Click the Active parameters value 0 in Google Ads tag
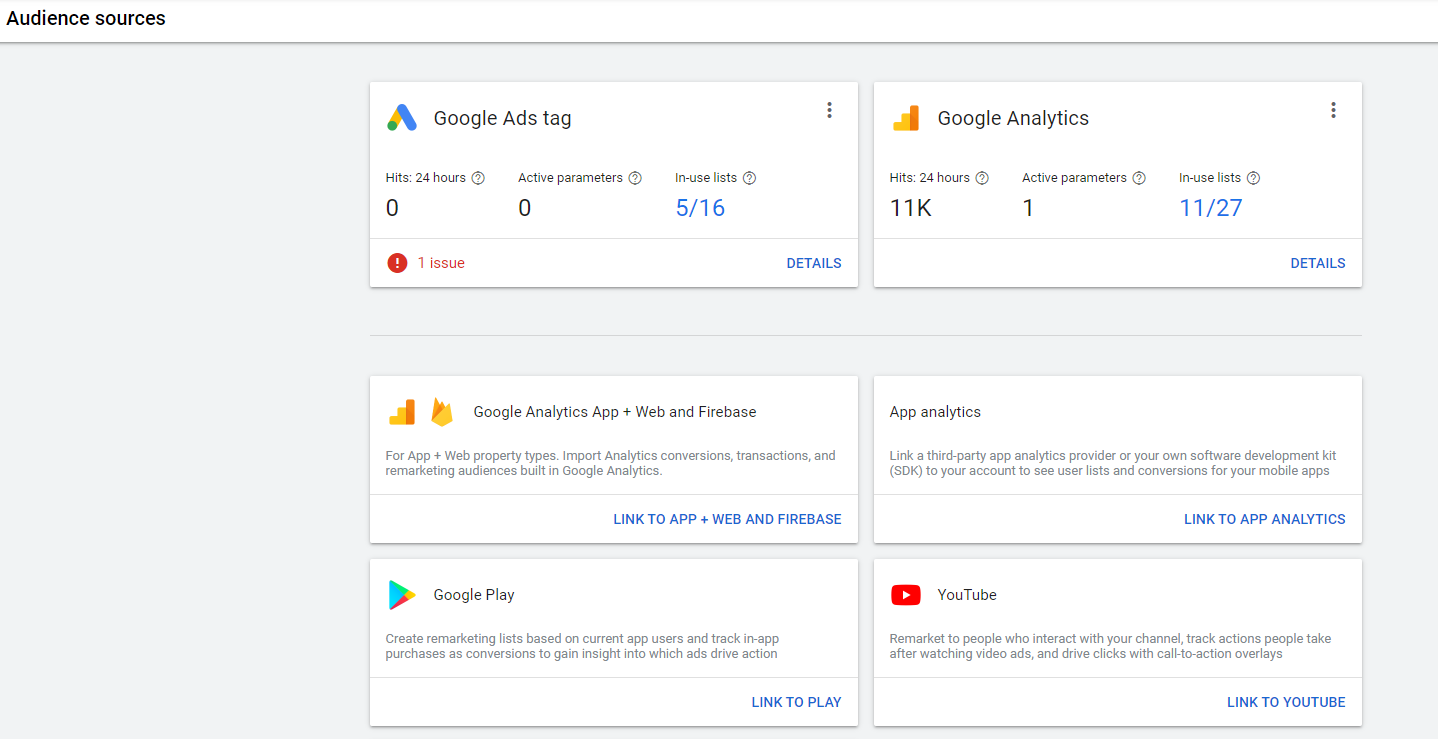Image resolution: width=1438 pixels, height=739 pixels. click(x=524, y=208)
